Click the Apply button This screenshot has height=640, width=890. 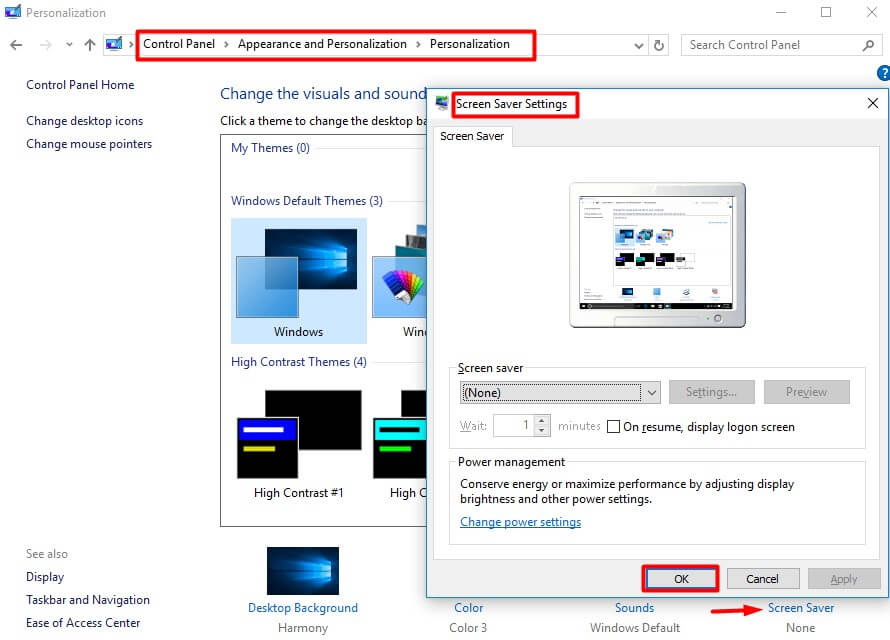pyautogui.click(x=844, y=579)
